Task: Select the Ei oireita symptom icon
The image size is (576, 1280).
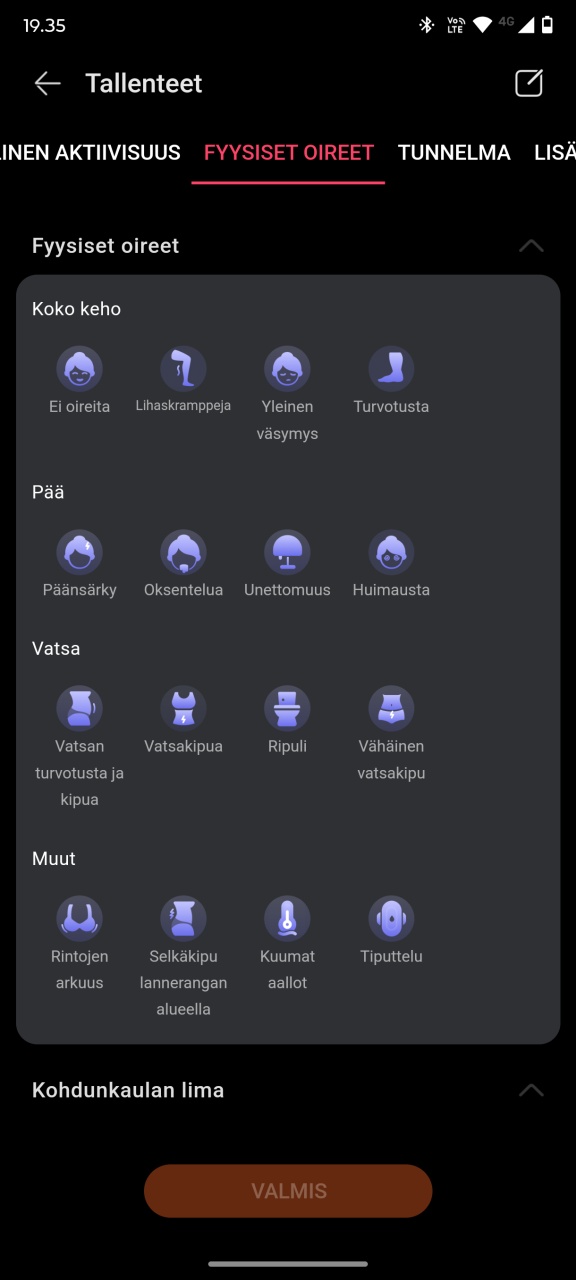Action: click(x=79, y=369)
